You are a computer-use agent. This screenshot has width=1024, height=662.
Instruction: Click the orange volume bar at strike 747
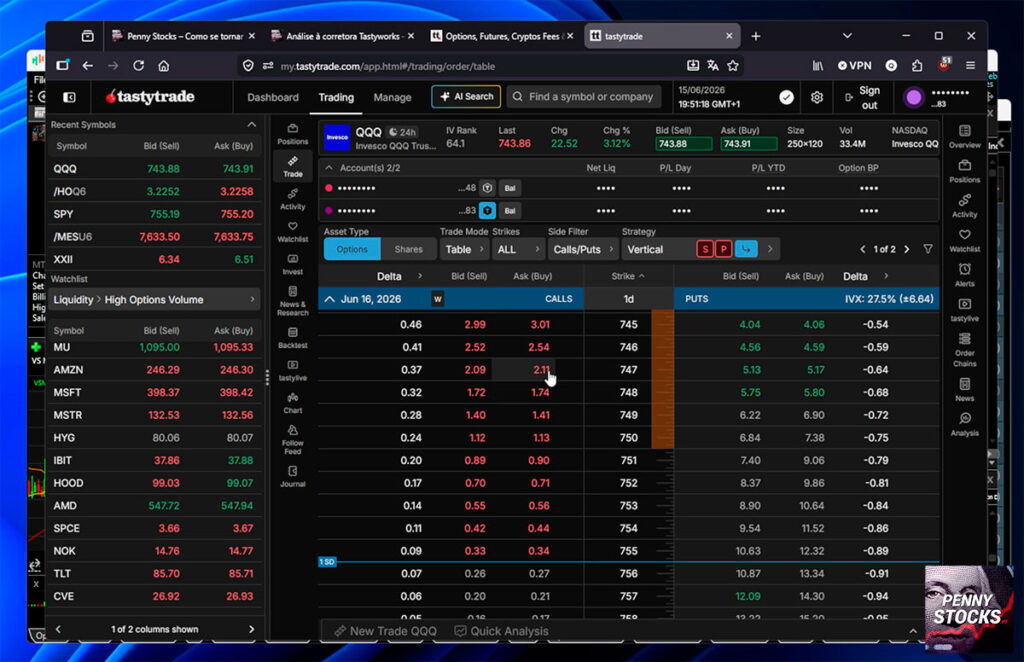[662, 370]
